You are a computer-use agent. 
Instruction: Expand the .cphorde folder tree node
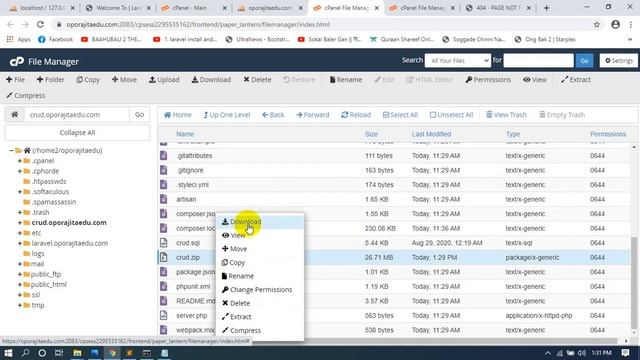20,171
